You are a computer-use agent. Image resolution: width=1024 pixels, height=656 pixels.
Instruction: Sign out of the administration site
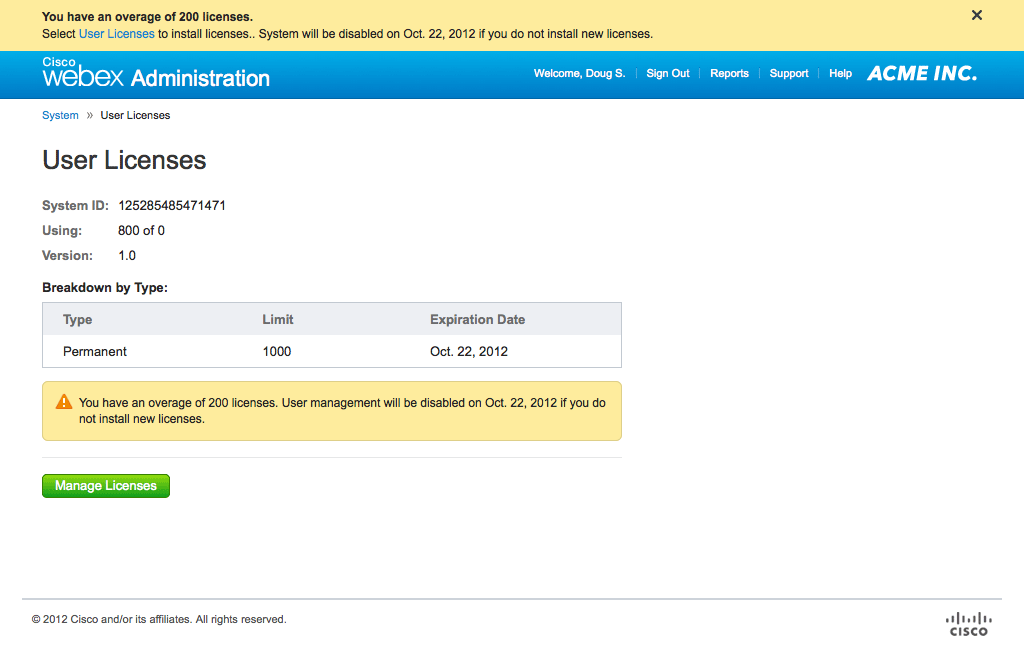click(x=667, y=74)
